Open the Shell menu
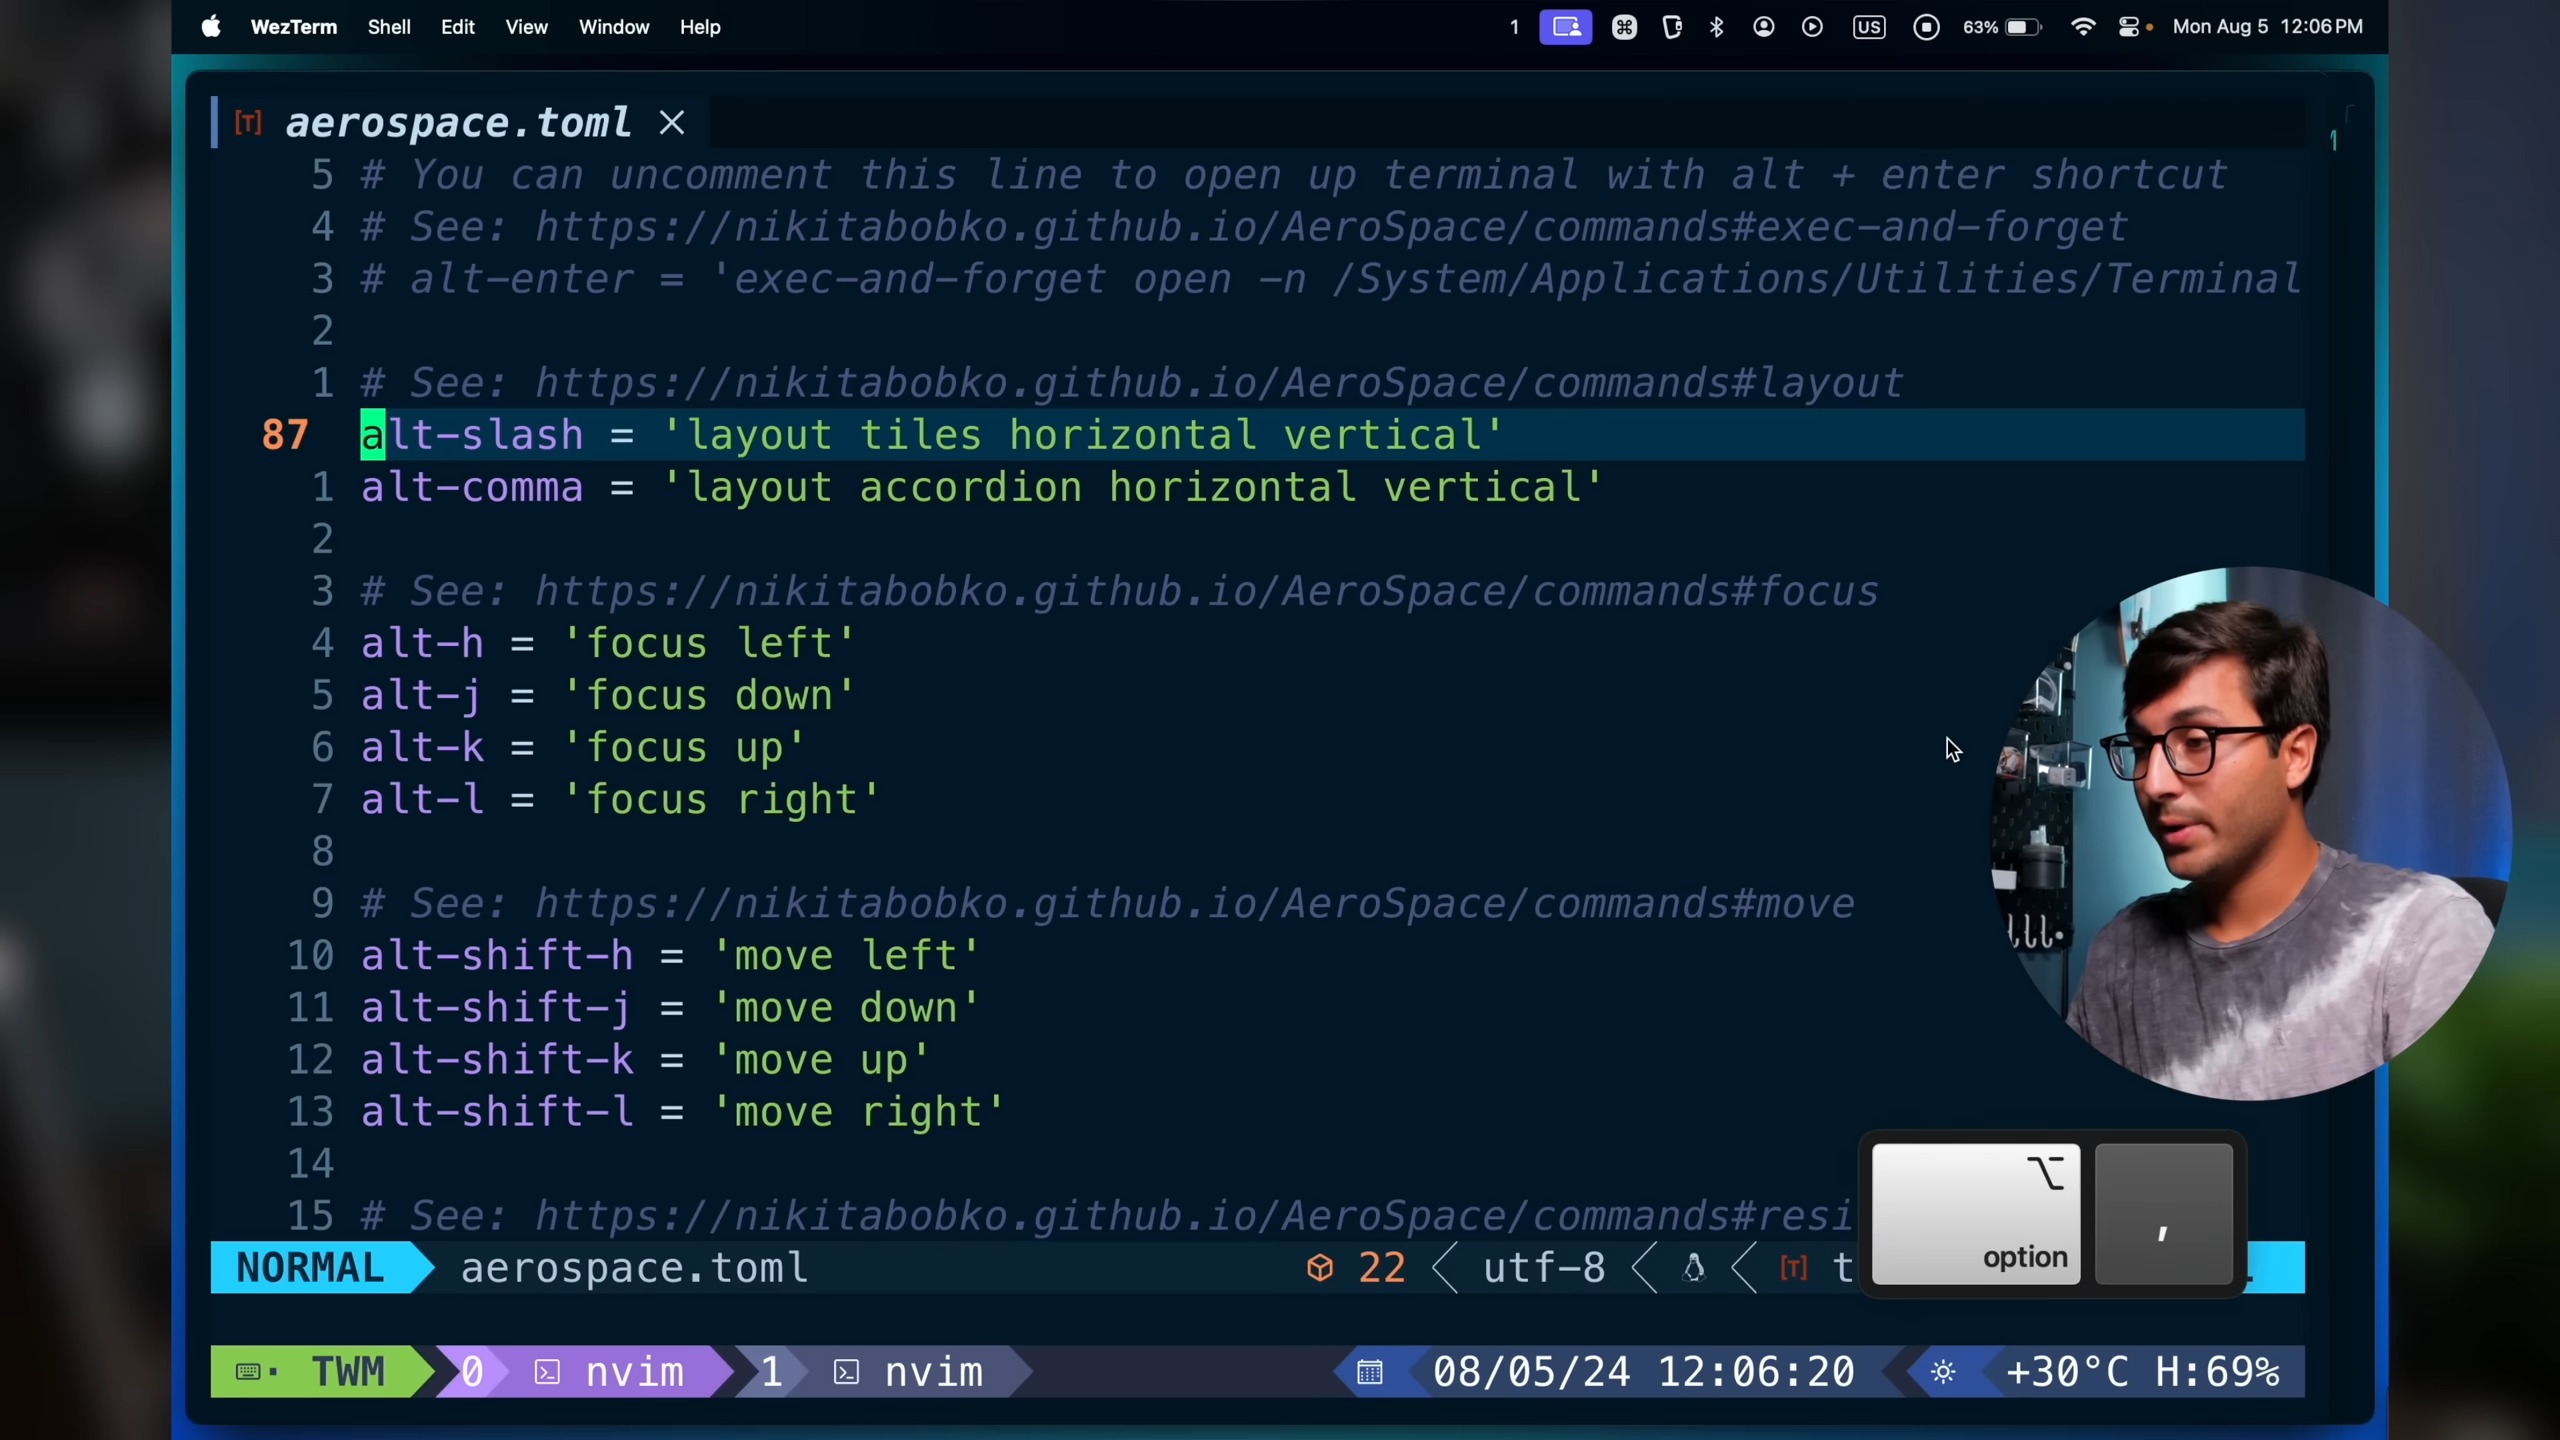The width and height of the screenshot is (2560, 1440). coord(389,27)
